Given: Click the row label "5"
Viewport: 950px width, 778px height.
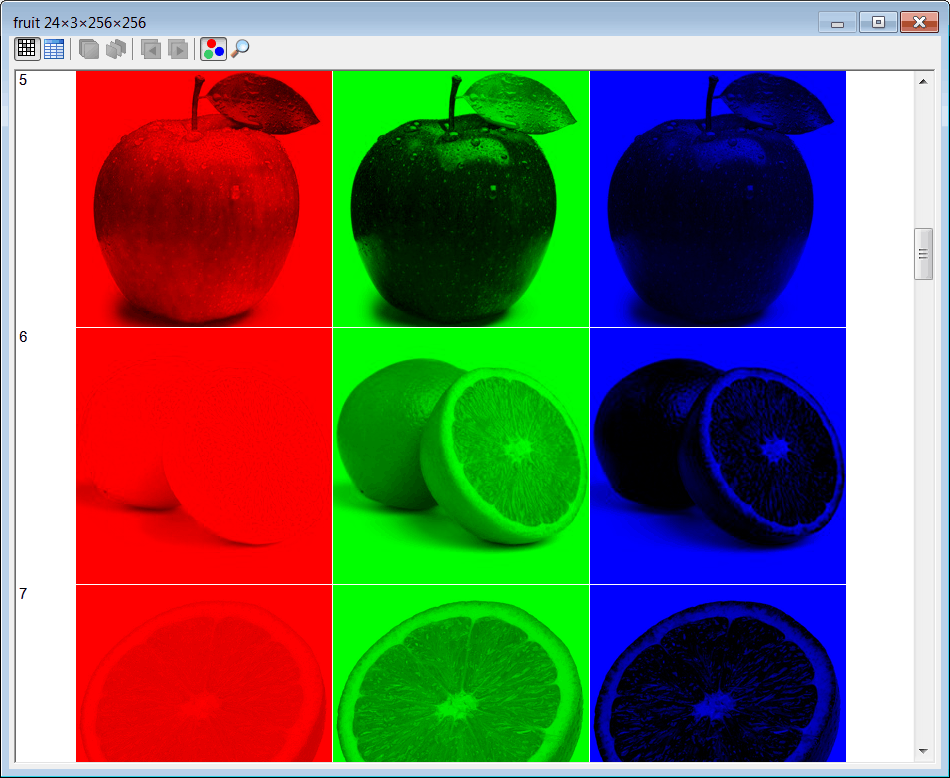Looking at the screenshot, I should click(x=23, y=80).
